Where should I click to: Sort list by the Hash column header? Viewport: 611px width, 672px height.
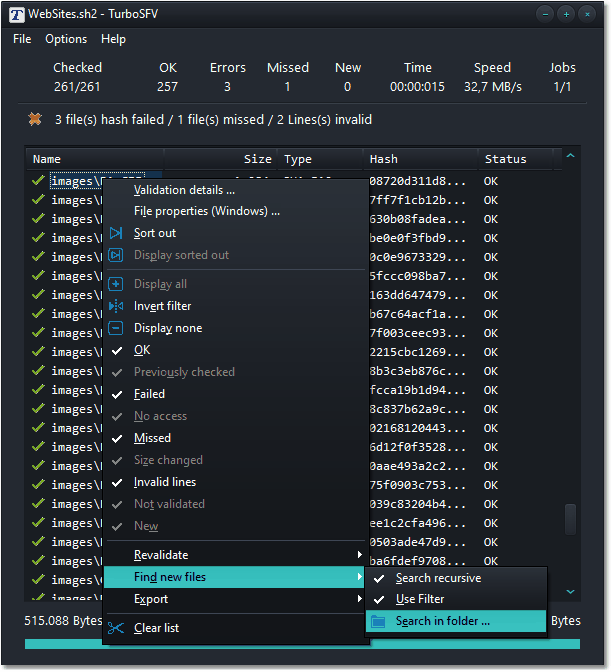[383, 159]
